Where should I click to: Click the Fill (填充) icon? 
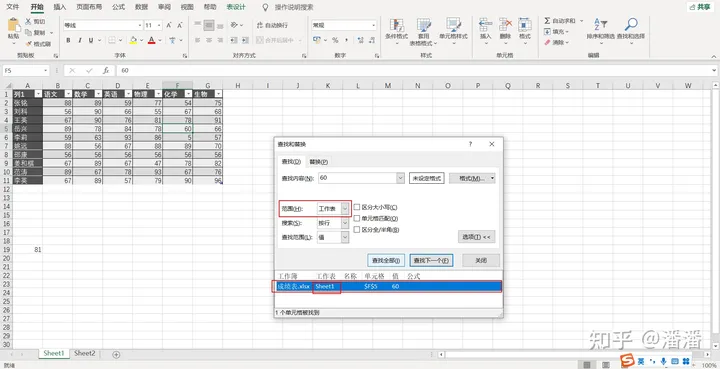(x=547, y=32)
